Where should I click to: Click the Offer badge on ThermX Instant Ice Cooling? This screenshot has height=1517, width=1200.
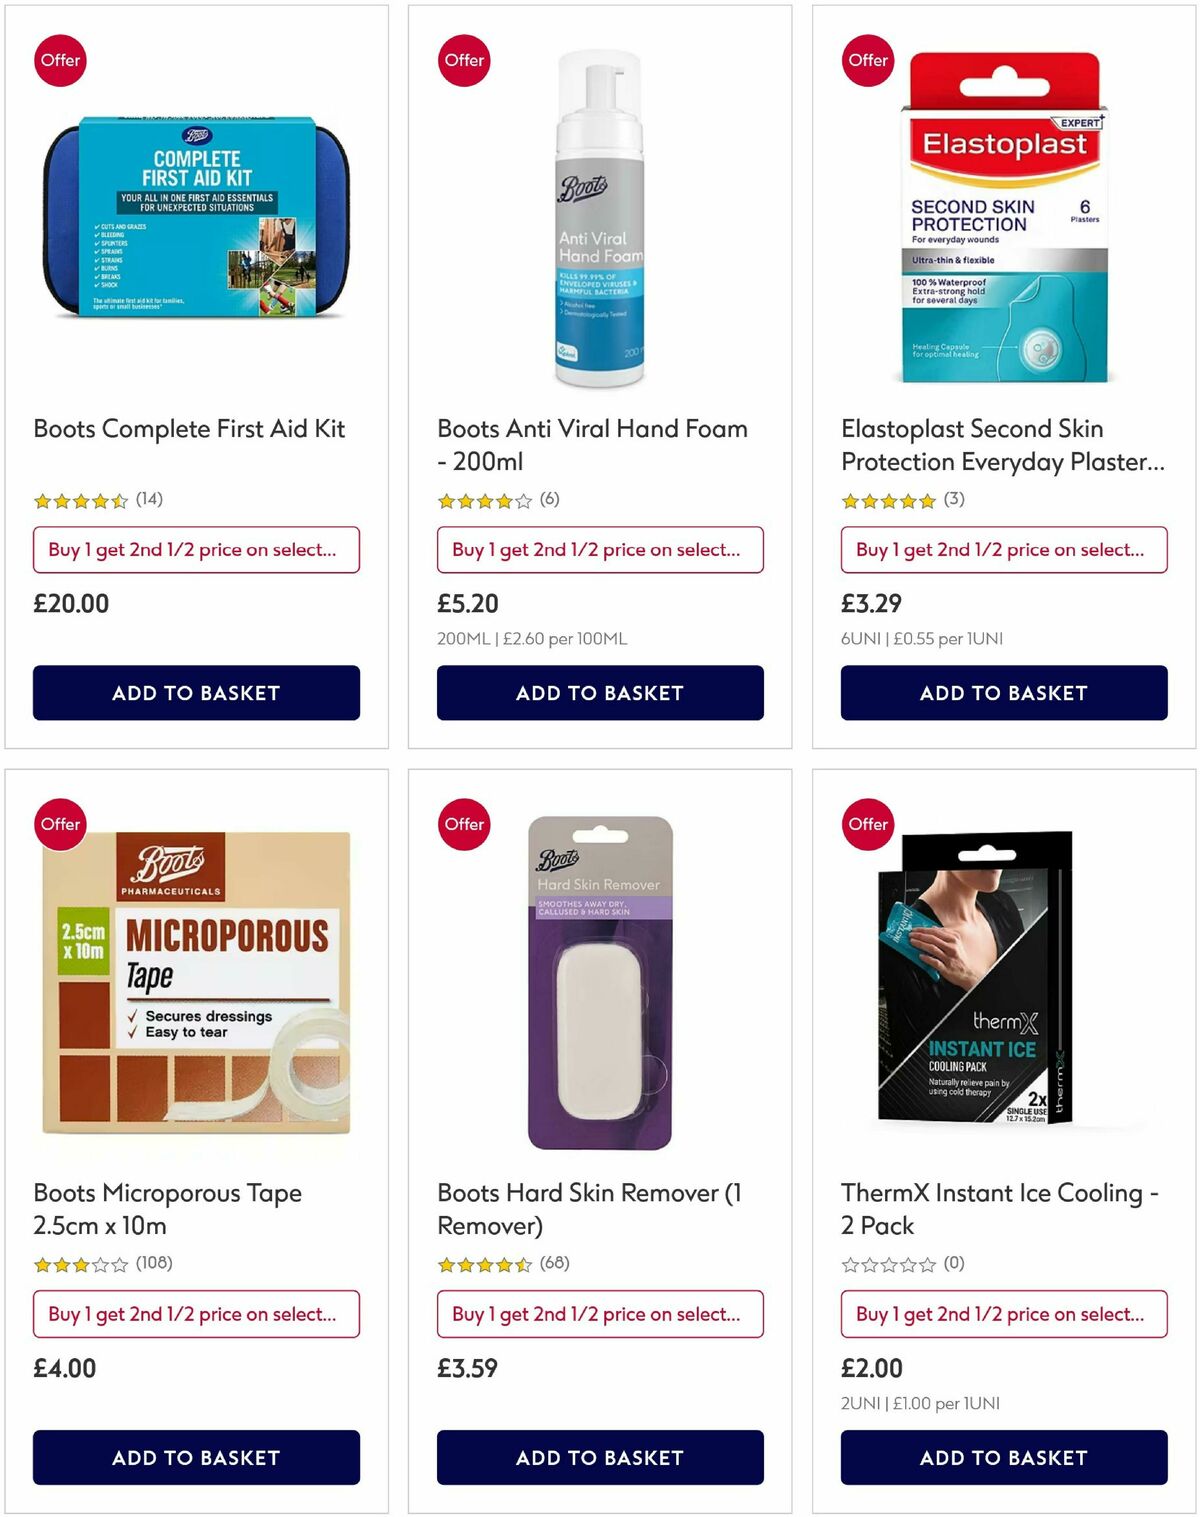(868, 824)
